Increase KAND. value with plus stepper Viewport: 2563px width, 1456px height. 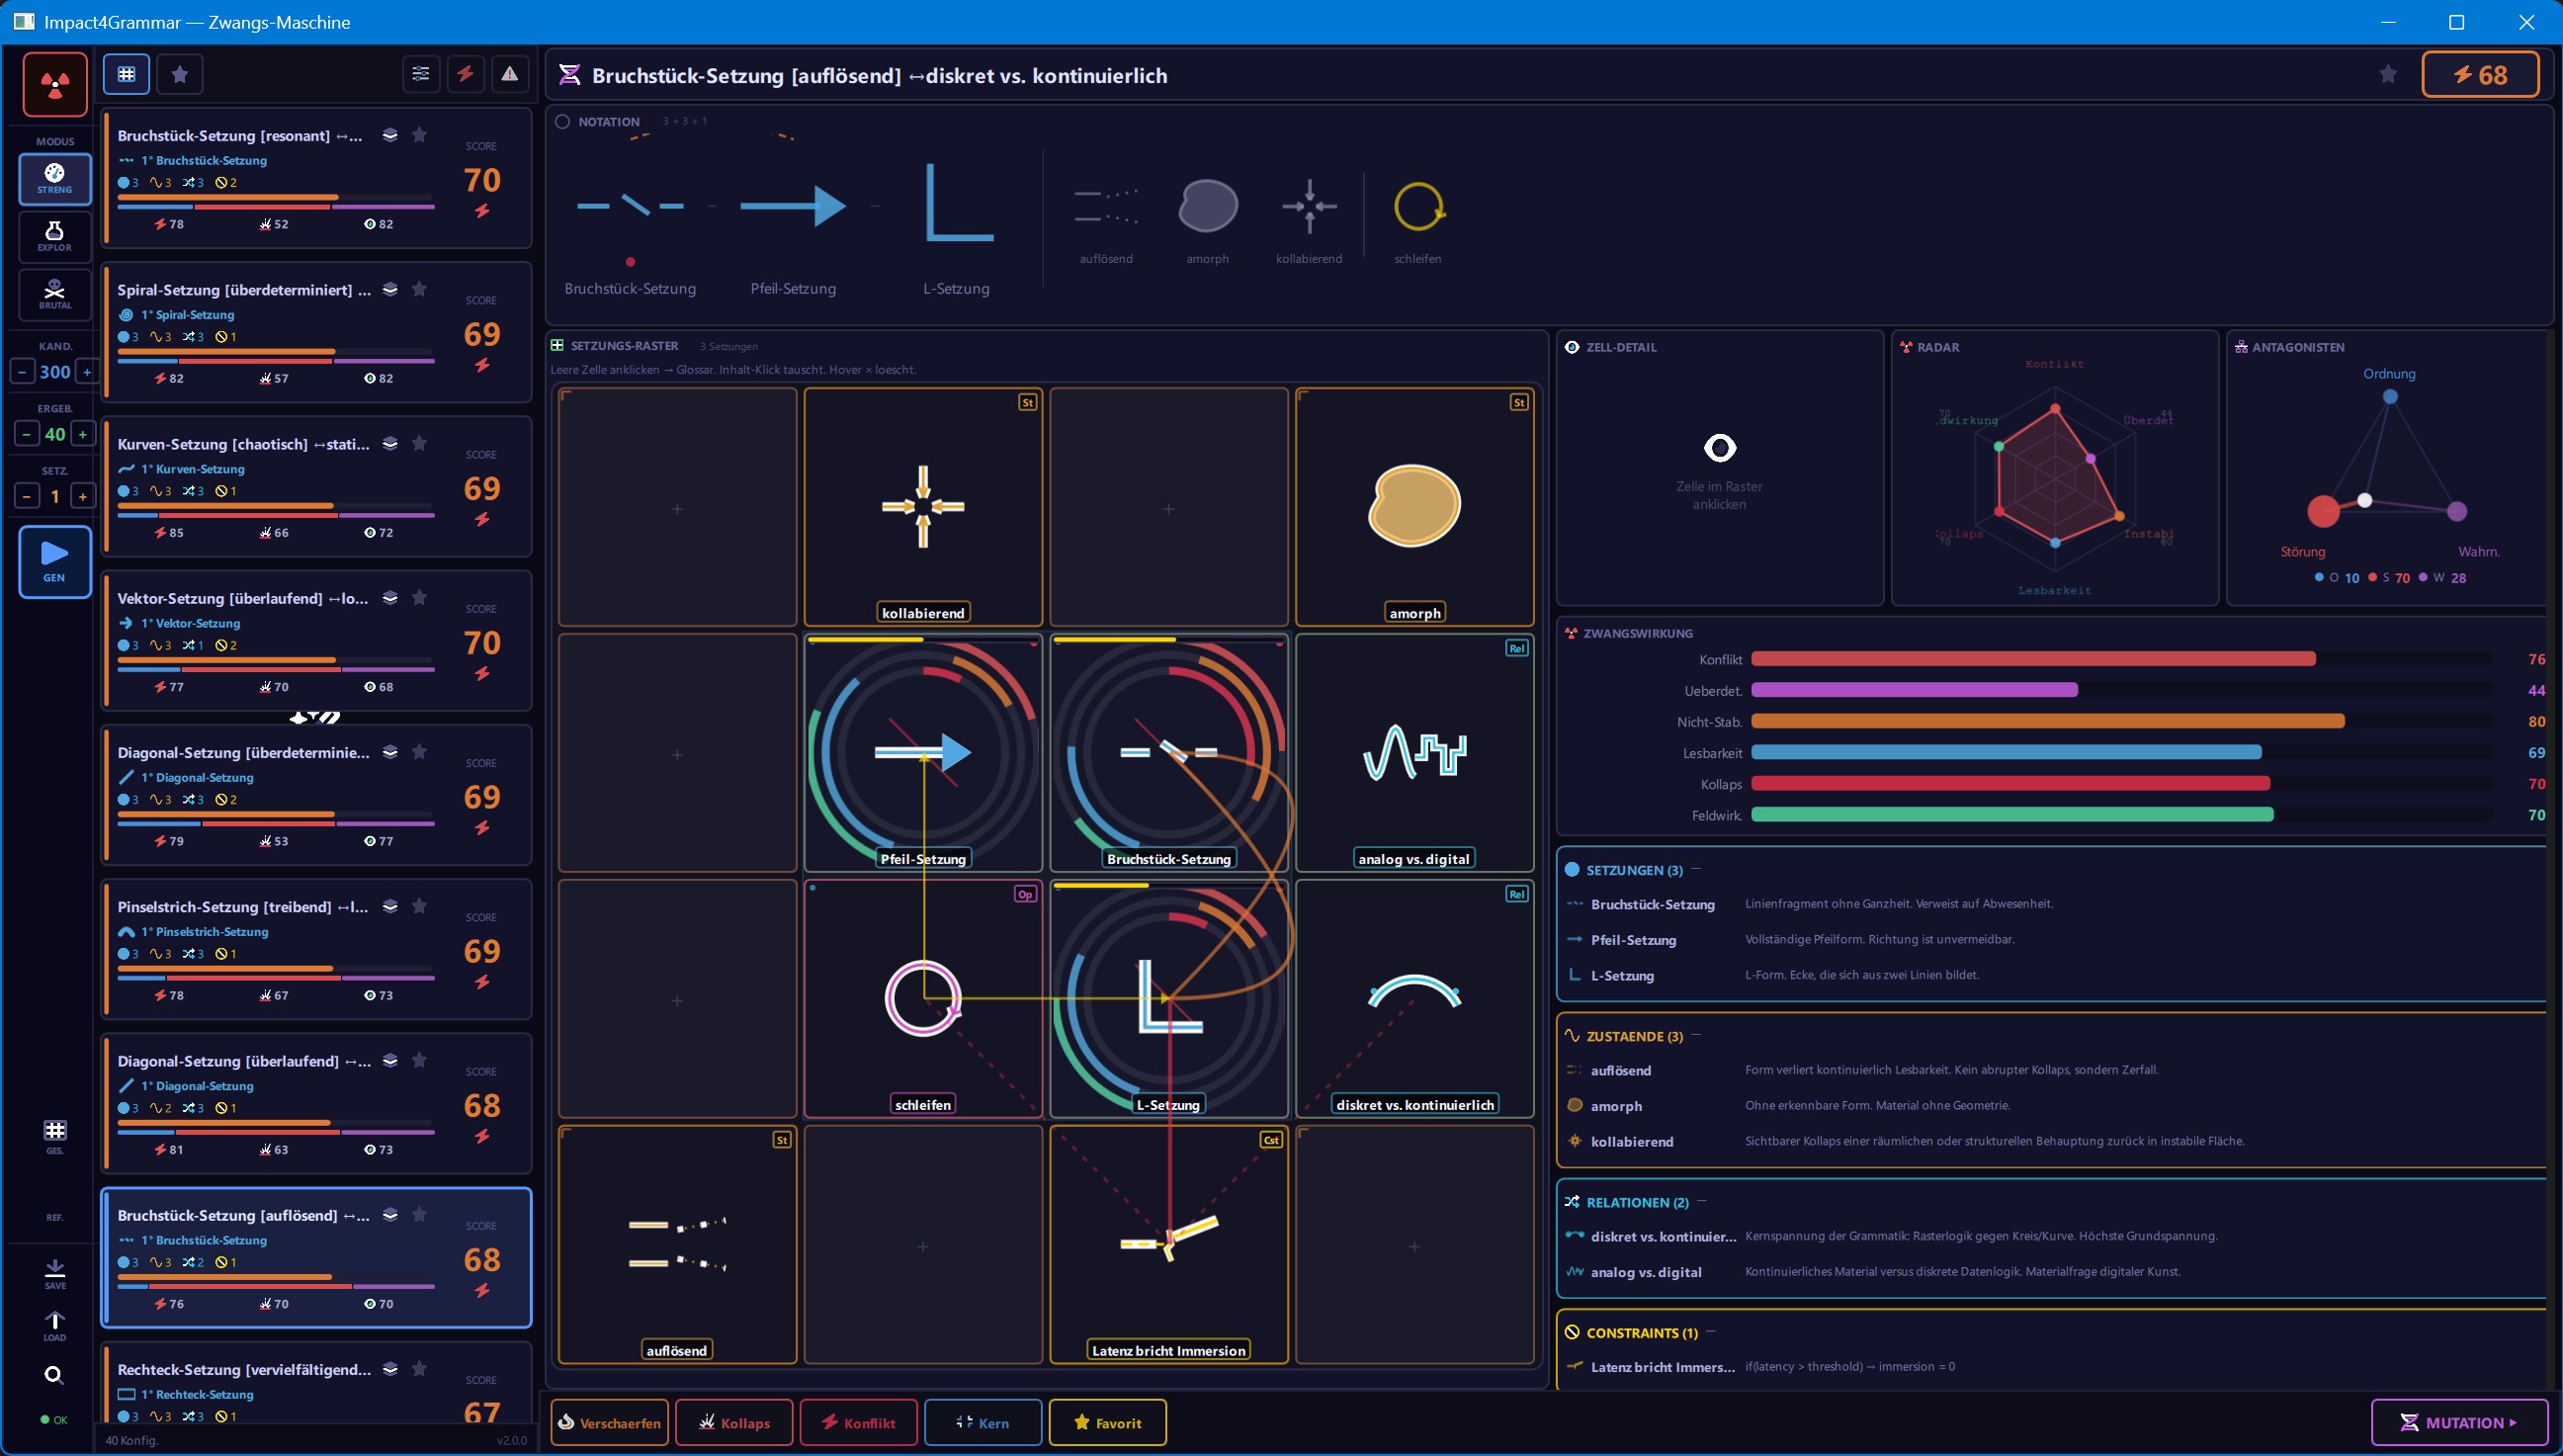coord(87,372)
